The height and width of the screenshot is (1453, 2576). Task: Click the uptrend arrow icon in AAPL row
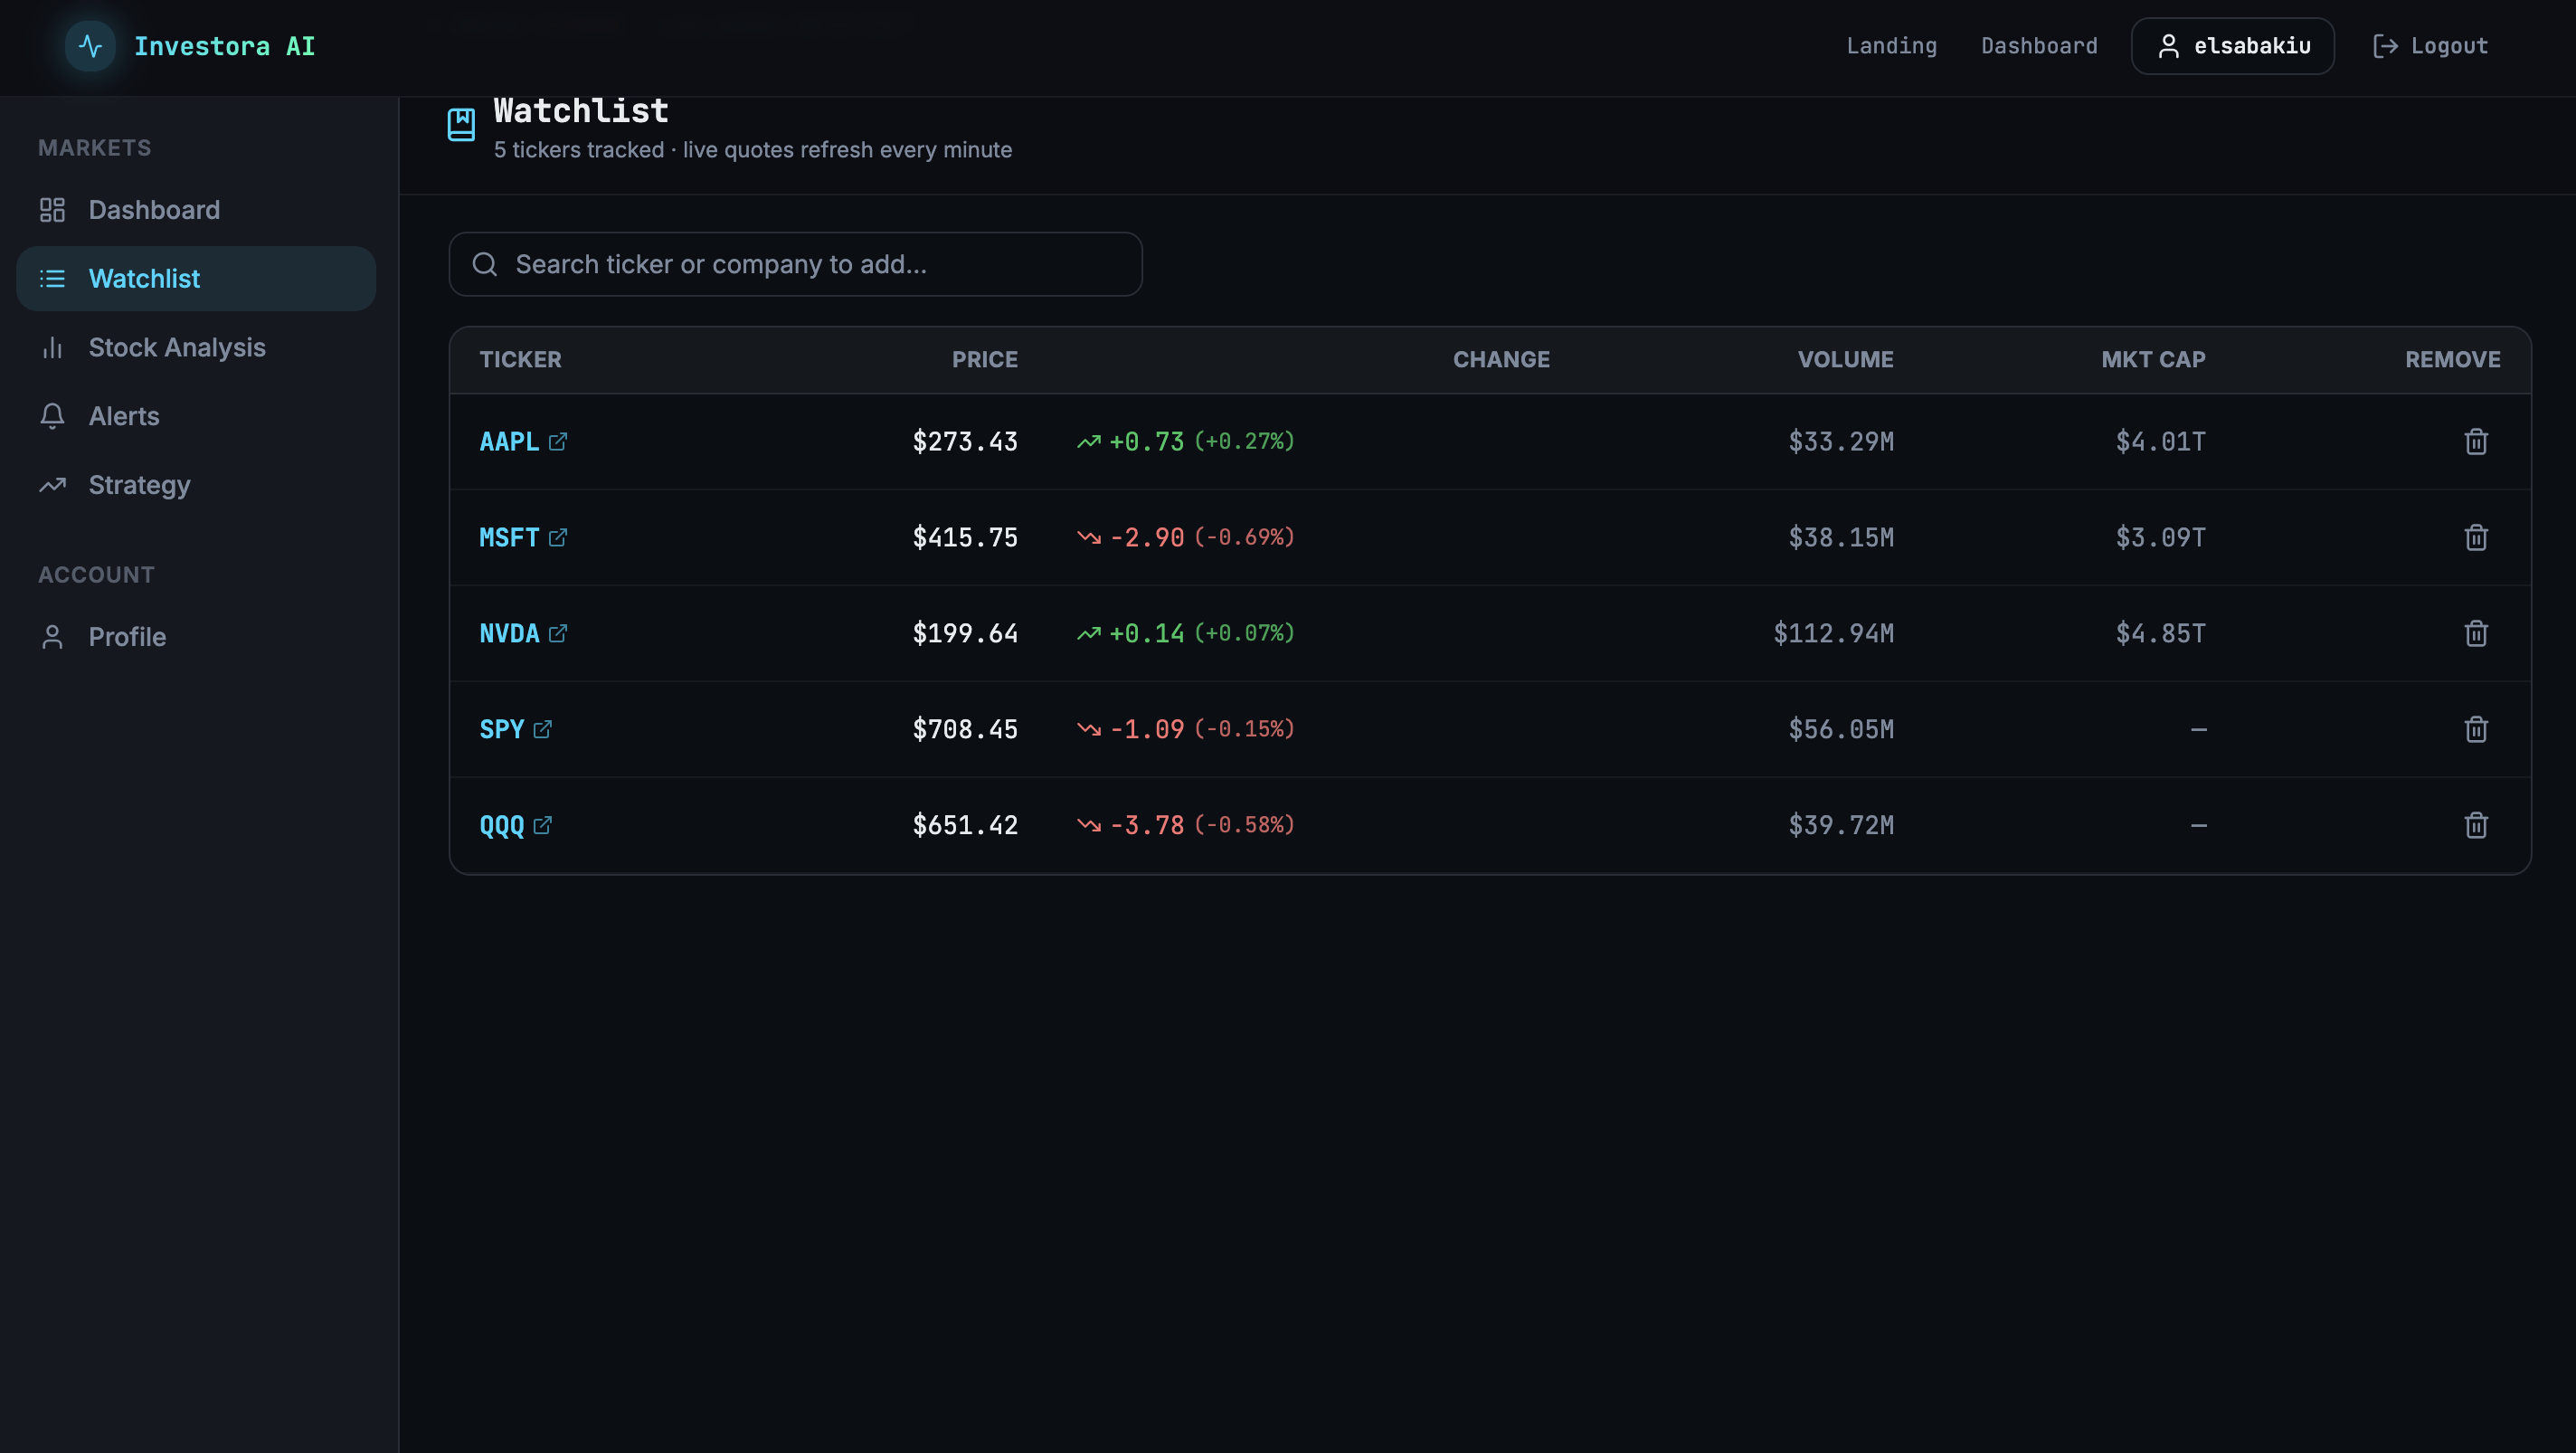point(1088,442)
